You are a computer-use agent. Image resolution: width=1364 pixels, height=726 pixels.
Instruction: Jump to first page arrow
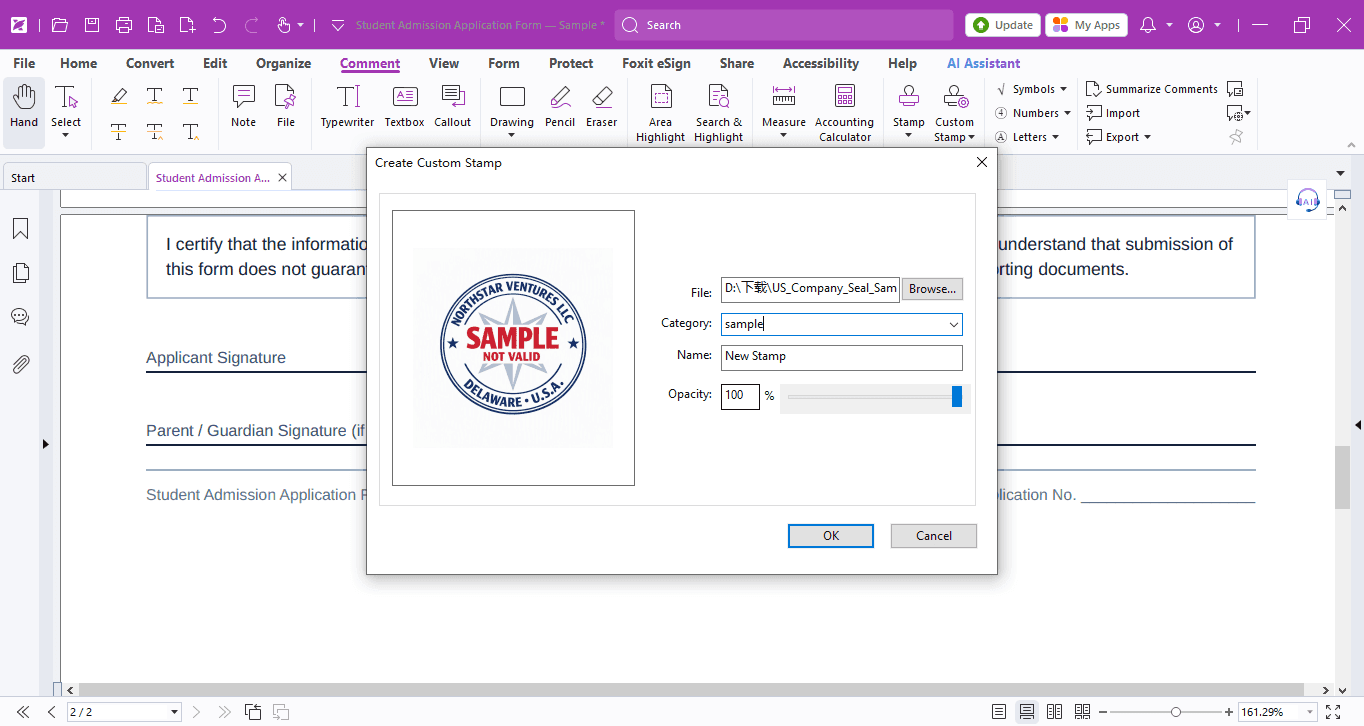[x=23, y=712]
